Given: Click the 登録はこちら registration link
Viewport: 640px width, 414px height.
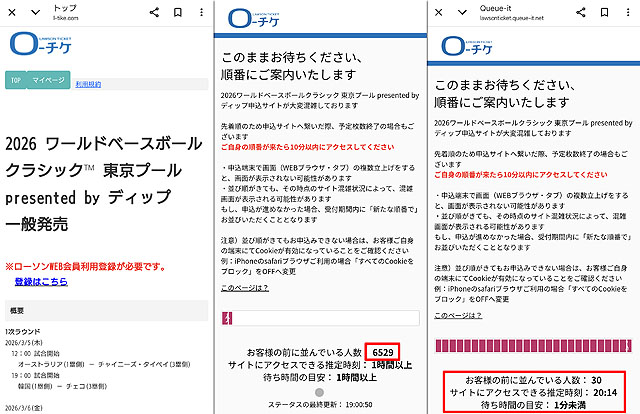Looking at the screenshot, I should [x=41, y=282].
